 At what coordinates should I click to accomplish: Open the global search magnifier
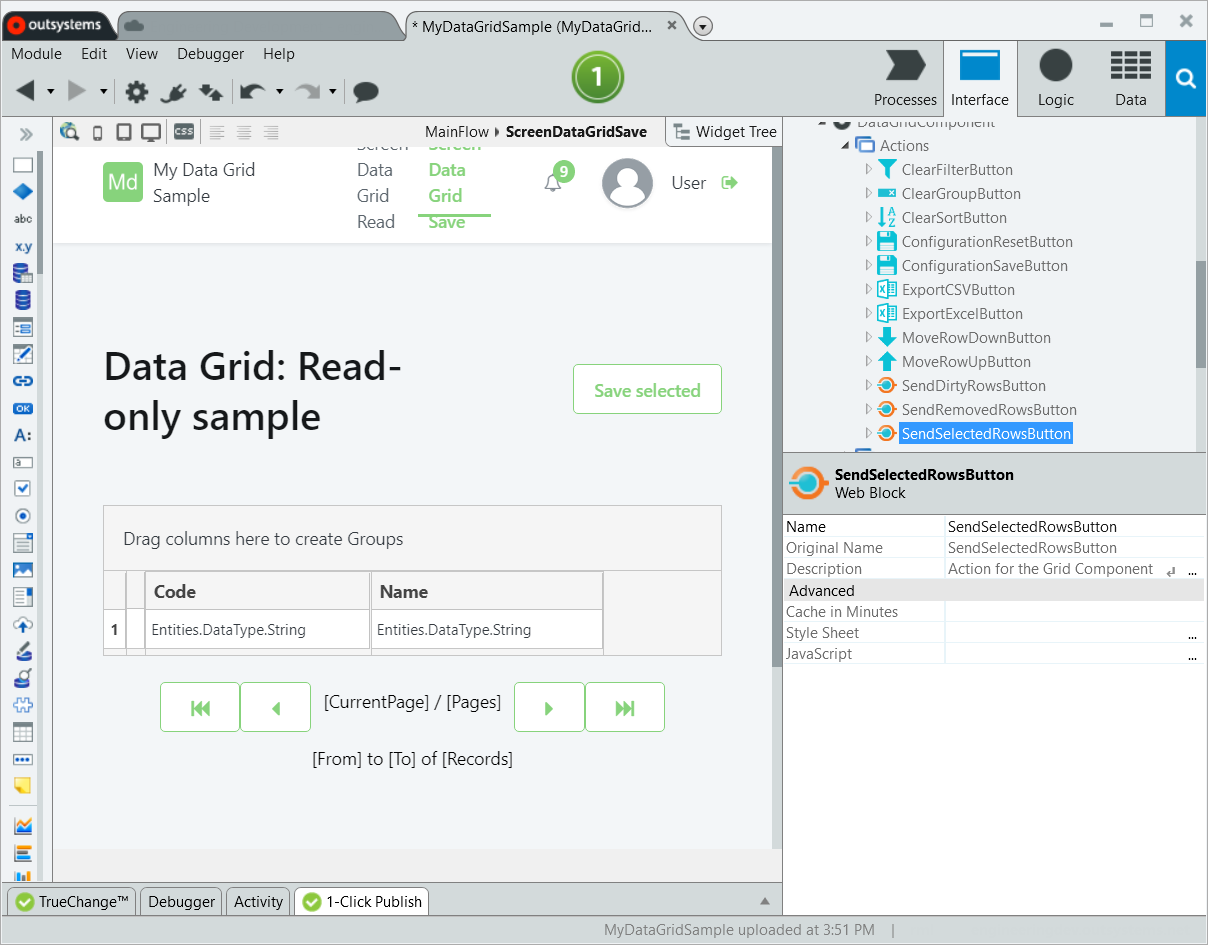click(1186, 78)
